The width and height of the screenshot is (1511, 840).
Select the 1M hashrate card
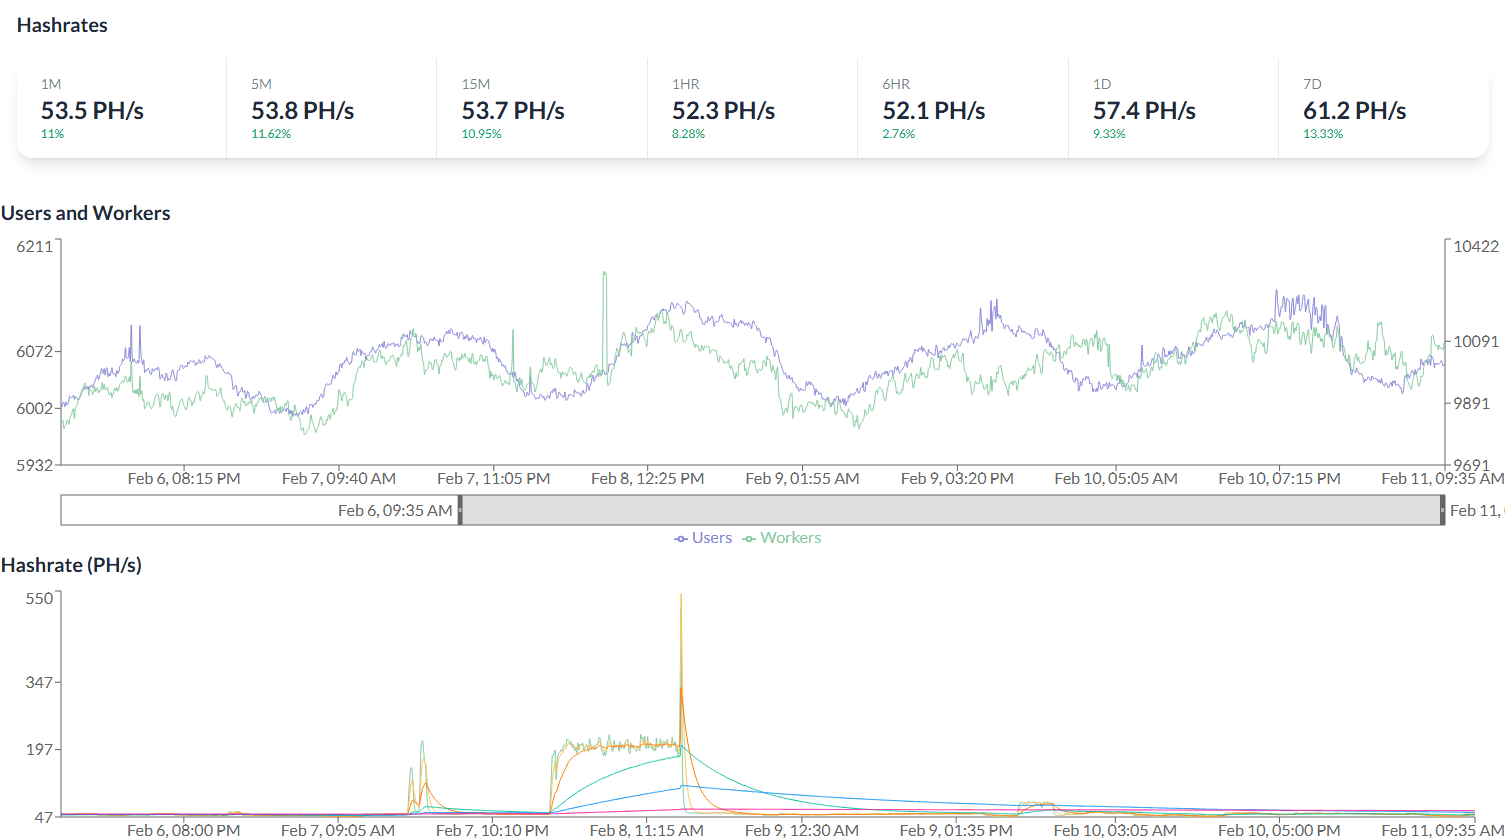tap(121, 108)
